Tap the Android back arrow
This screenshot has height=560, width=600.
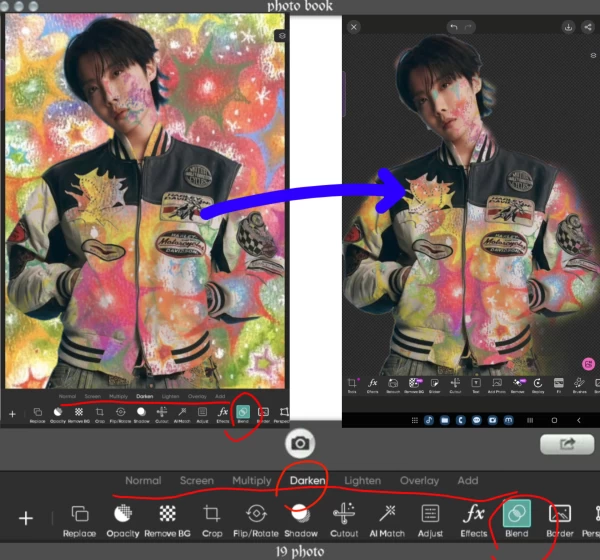click(579, 420)
